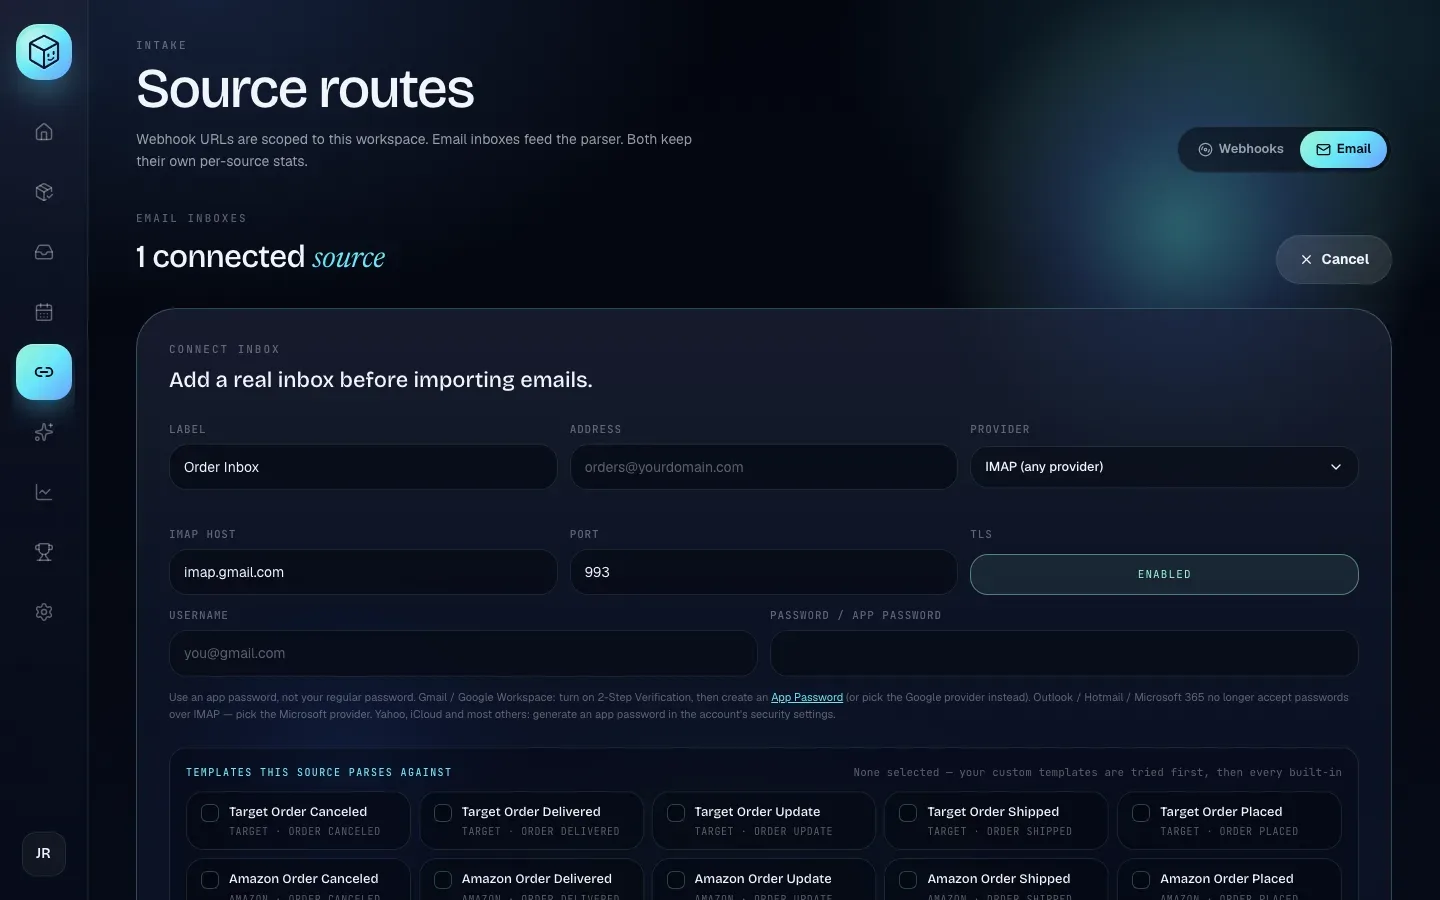Check the Amazon Order Shipped template
The width and height of the screenshot is (1440, 900).
[908, 880]
